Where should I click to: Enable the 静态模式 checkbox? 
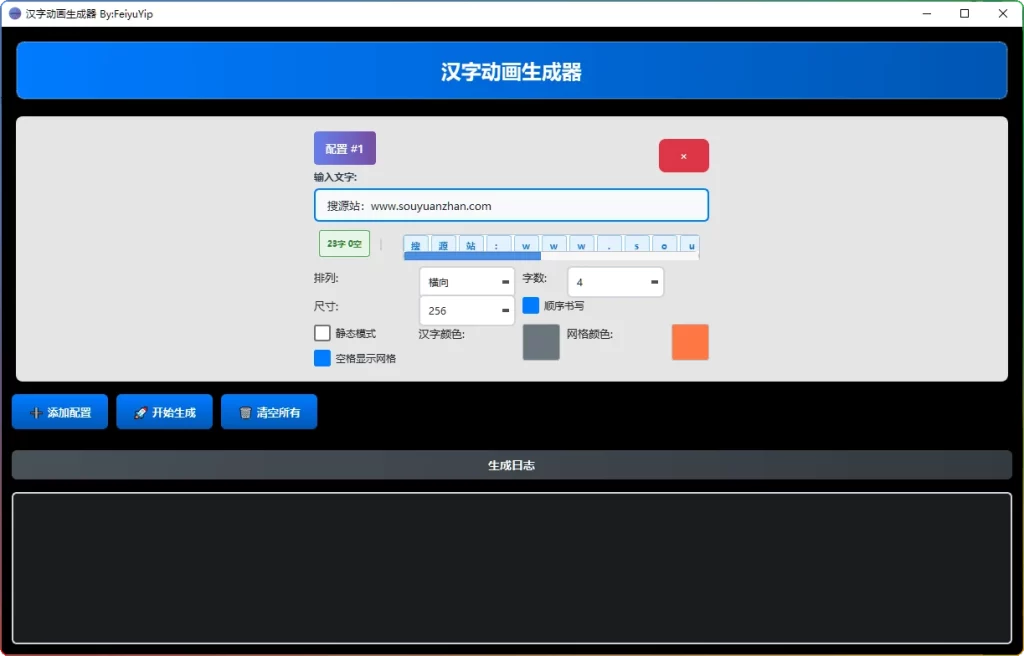click(x=322, y=333)
